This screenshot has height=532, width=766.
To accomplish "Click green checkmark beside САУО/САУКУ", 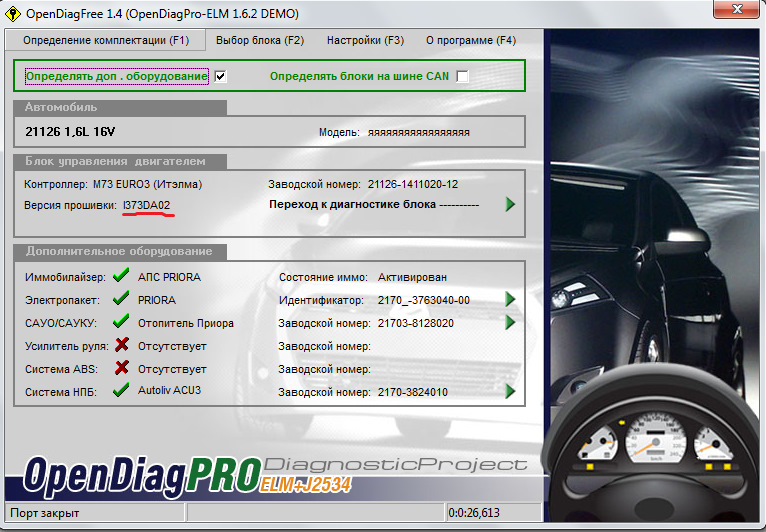I will (x=121, y=321).
